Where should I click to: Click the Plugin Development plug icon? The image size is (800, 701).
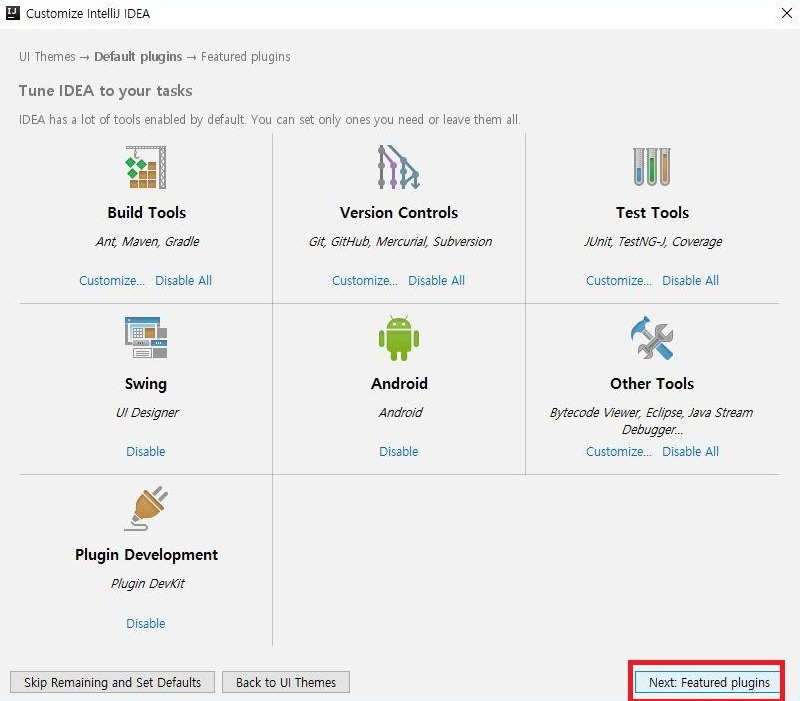(146, 508)
